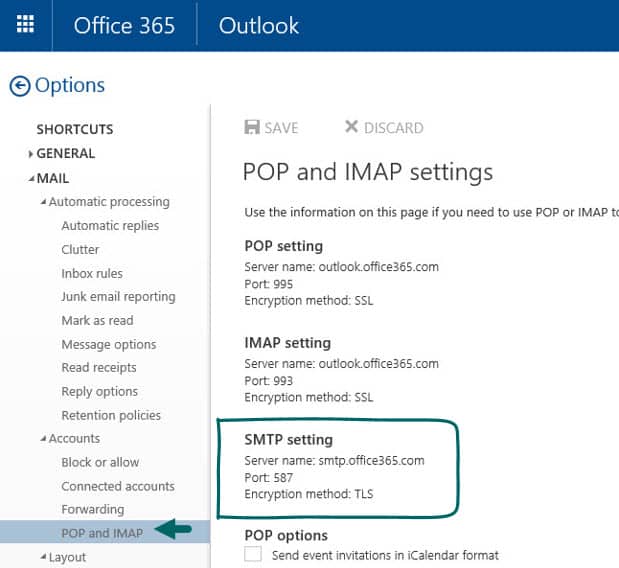Click the Outlook header link
619x568 pixels.
coord(259,26)
